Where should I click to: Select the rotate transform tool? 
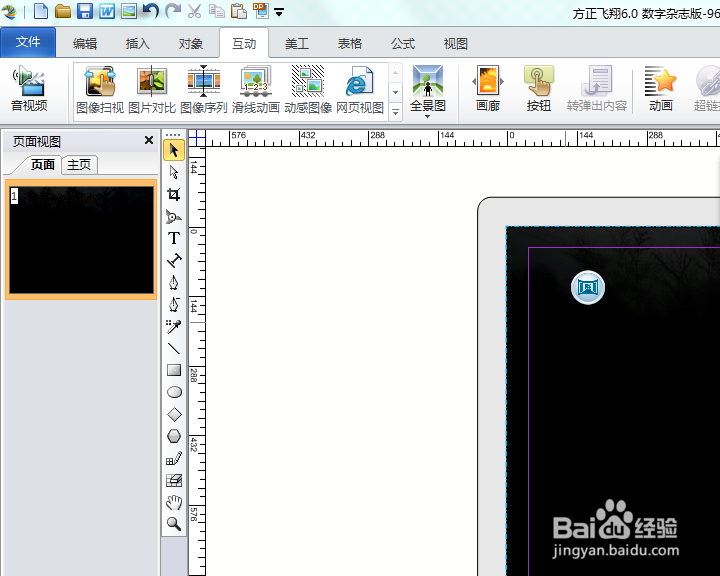174,216
